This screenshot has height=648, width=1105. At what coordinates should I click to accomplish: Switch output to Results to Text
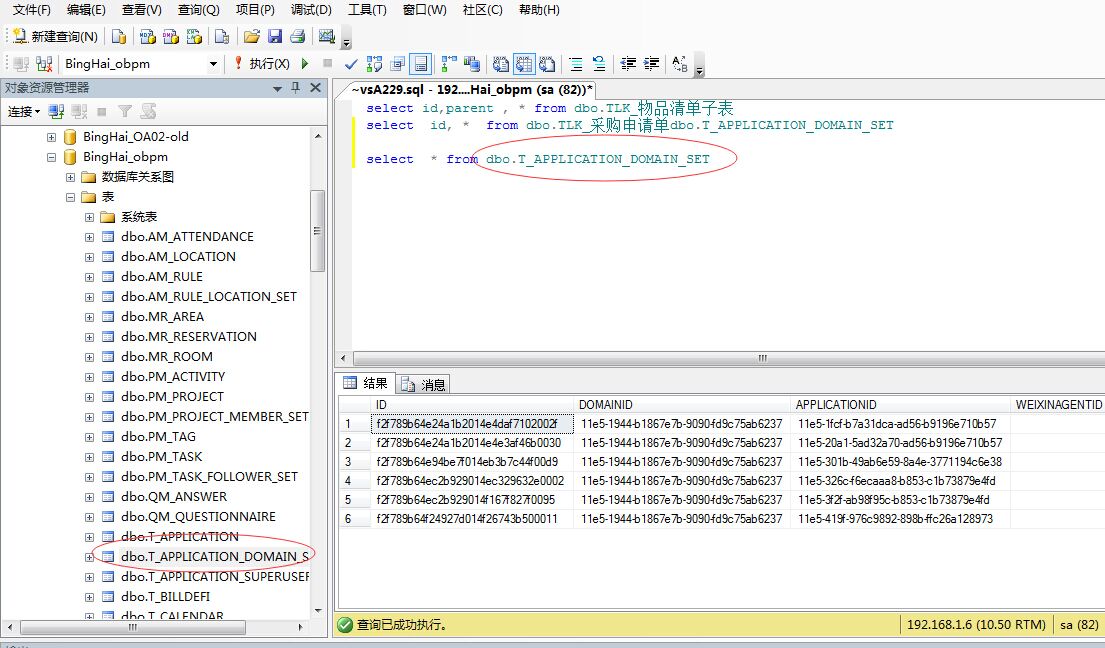tap(500, 64)
